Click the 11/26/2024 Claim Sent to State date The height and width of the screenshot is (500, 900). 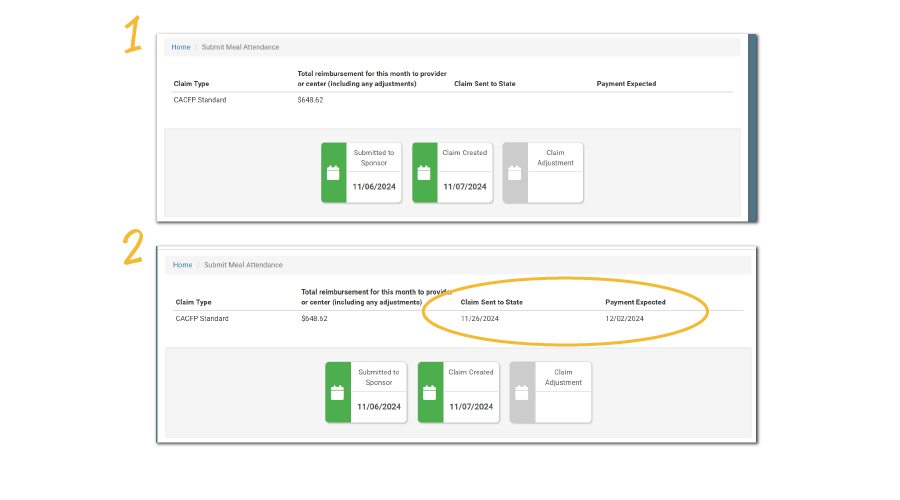pyautogui.click(x=479, y=319)
